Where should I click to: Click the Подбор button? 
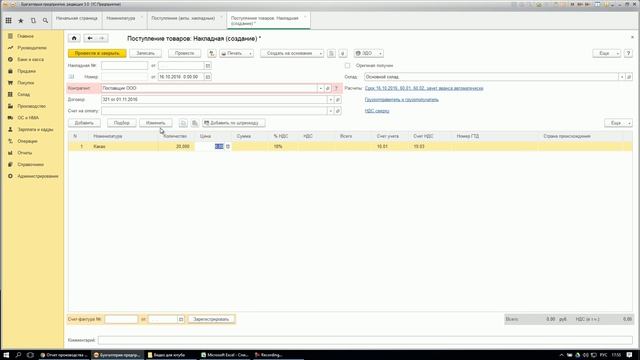pyautogui.click(x=122, y=123)
